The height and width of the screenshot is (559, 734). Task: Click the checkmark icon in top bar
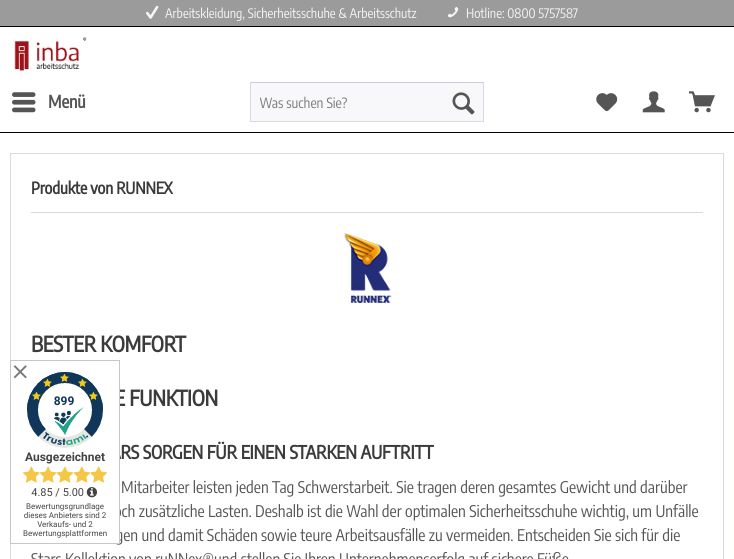[152, 13]
